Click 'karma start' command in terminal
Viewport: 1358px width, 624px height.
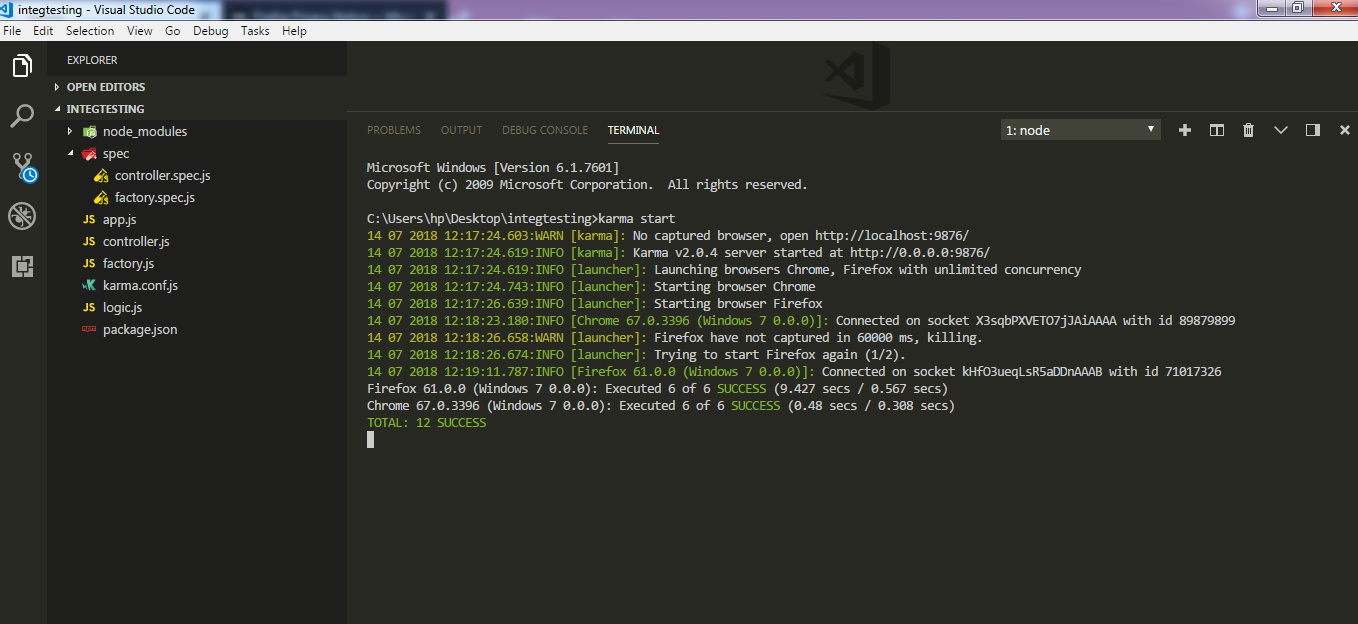(x=636, y=218)
